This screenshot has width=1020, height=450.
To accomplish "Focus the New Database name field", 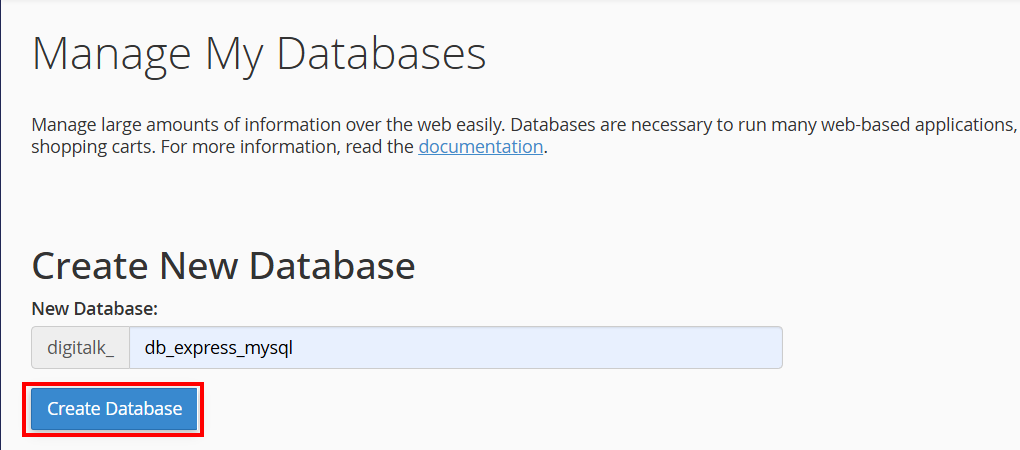I will point(455,348).
